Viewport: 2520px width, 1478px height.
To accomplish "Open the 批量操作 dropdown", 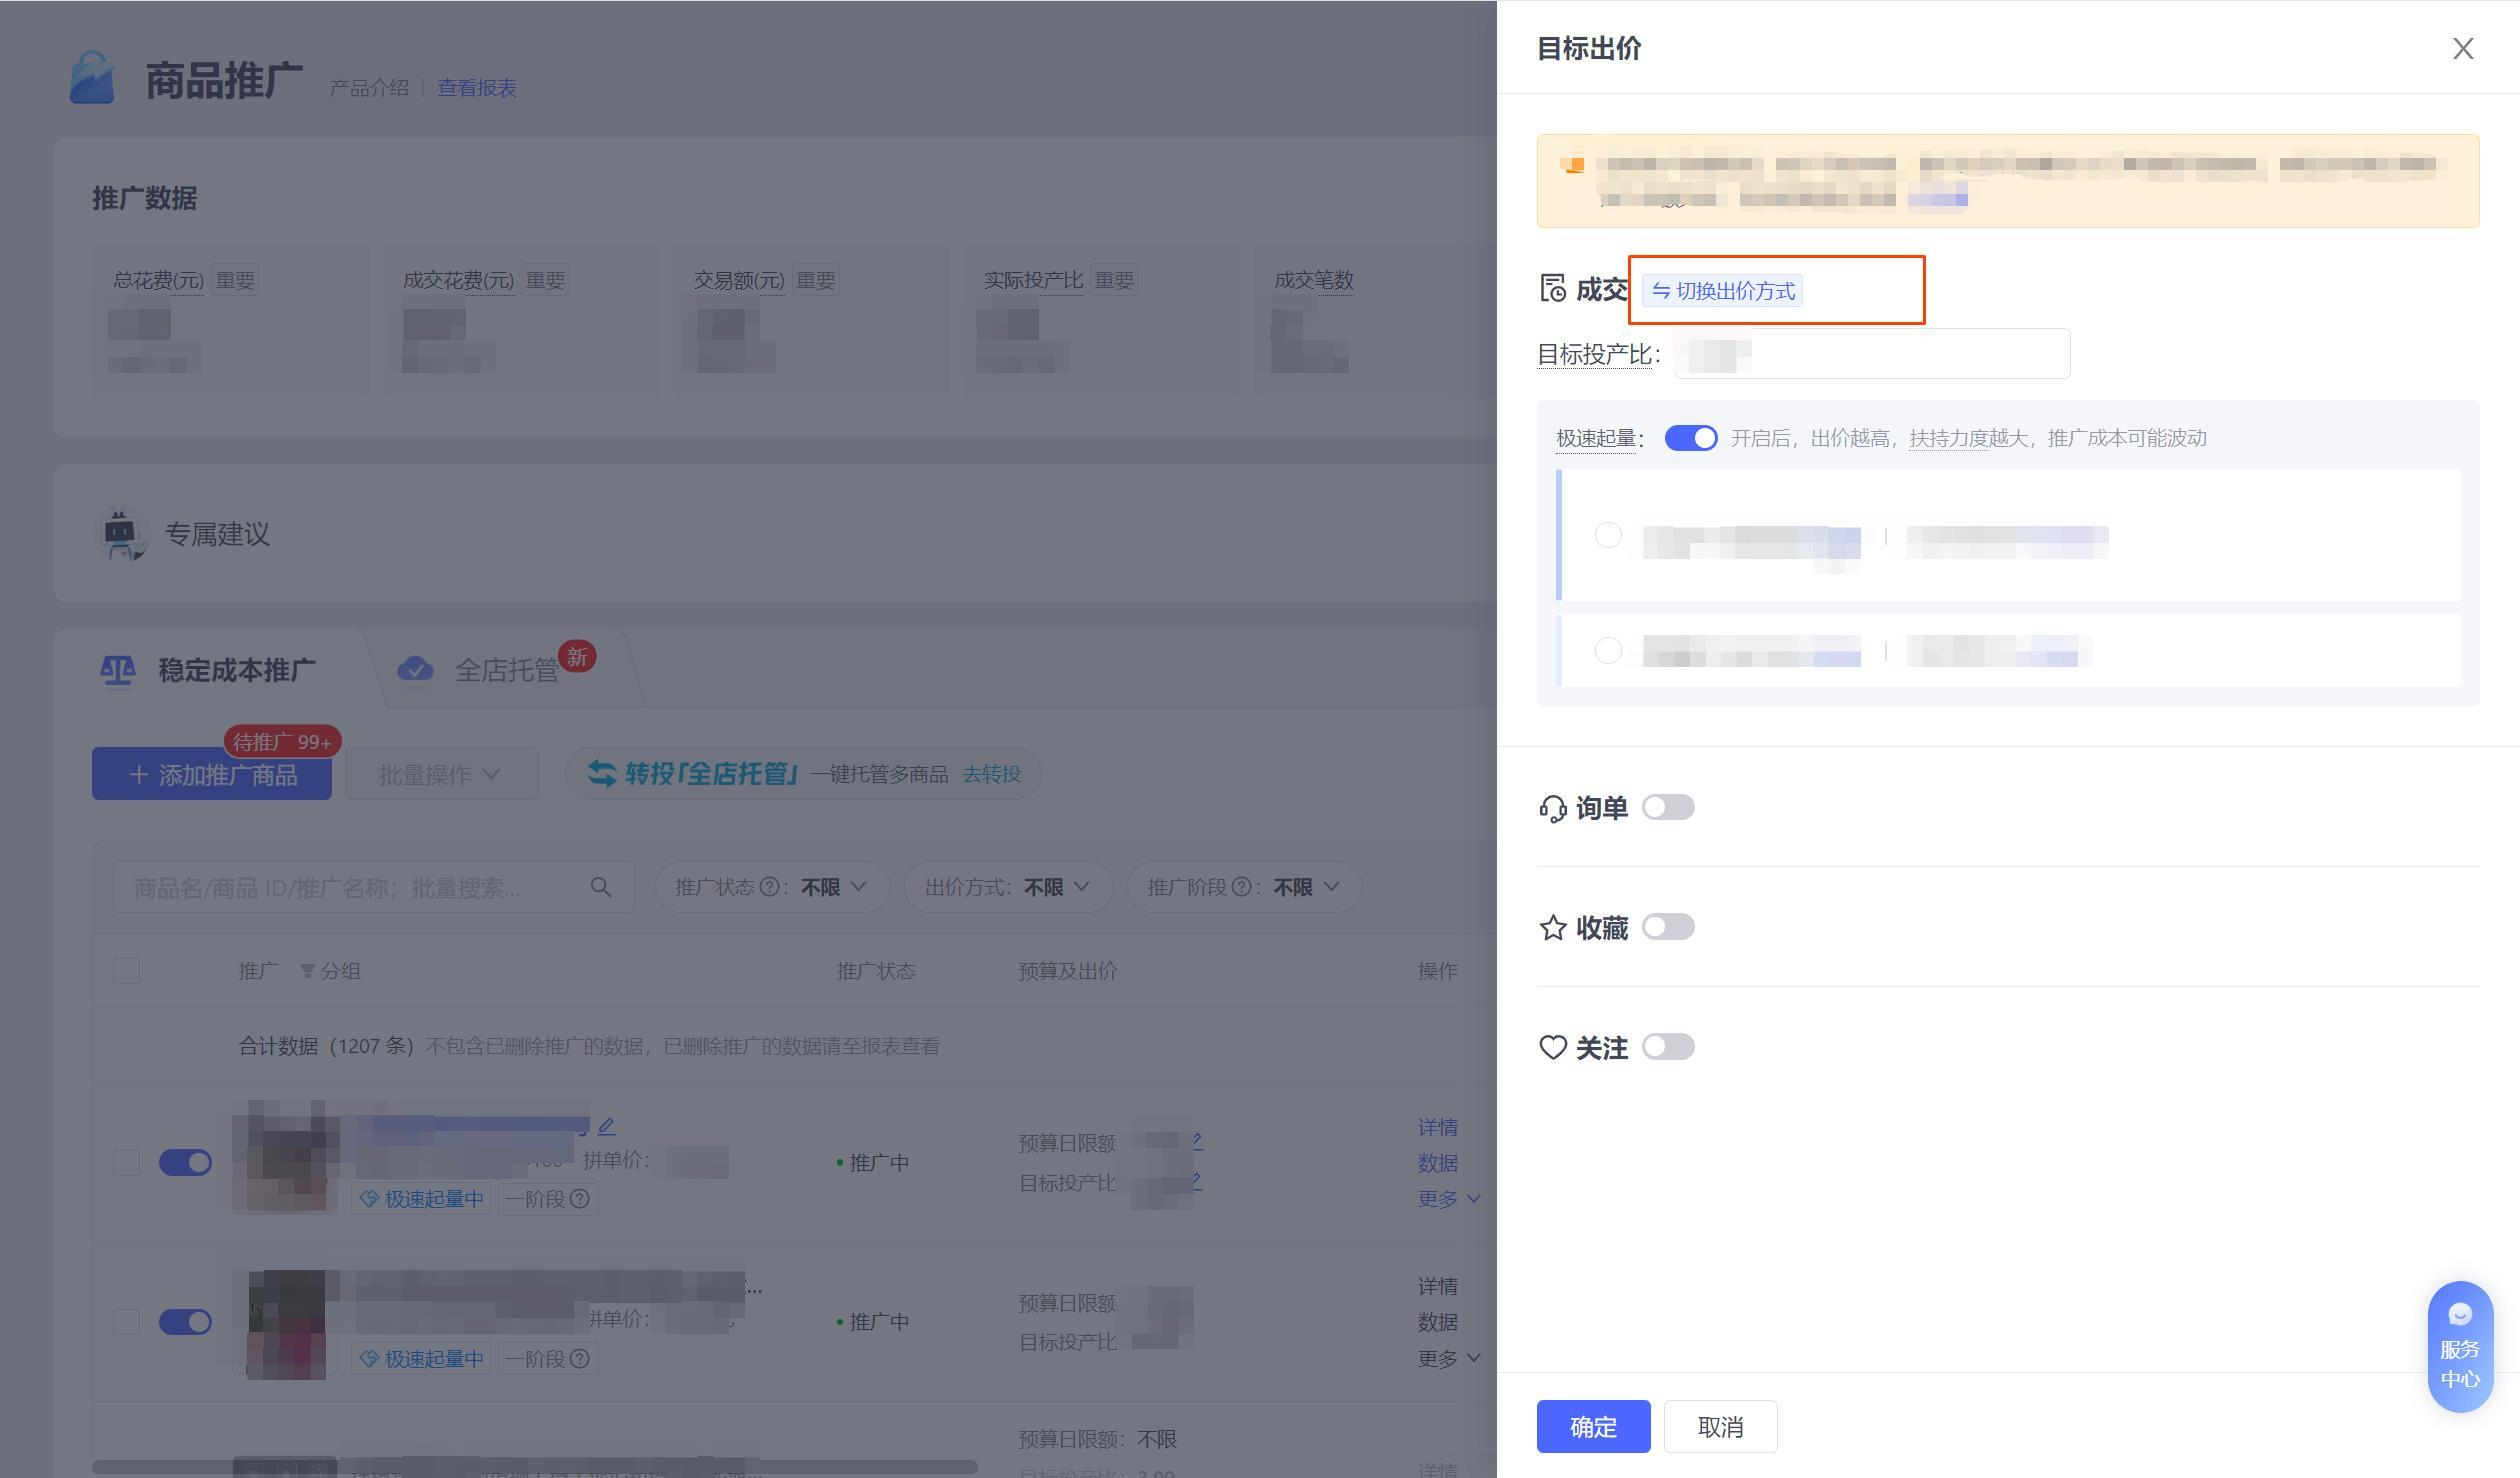I will pos(441,774).
